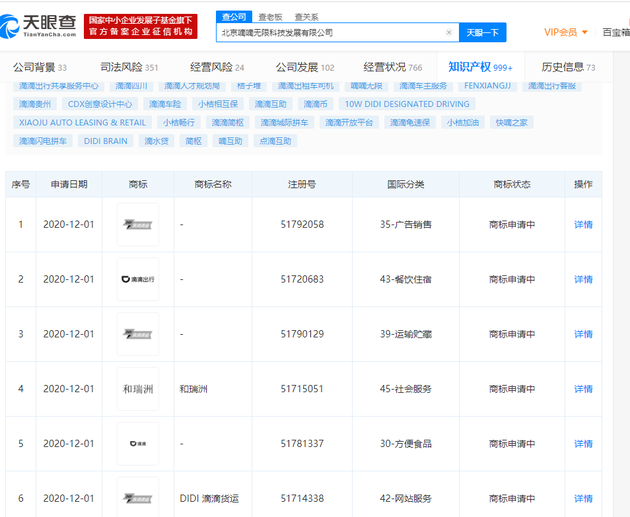Open 详情 link for registration 51792058
Screen dimensions: 630x517
(583, 225)
